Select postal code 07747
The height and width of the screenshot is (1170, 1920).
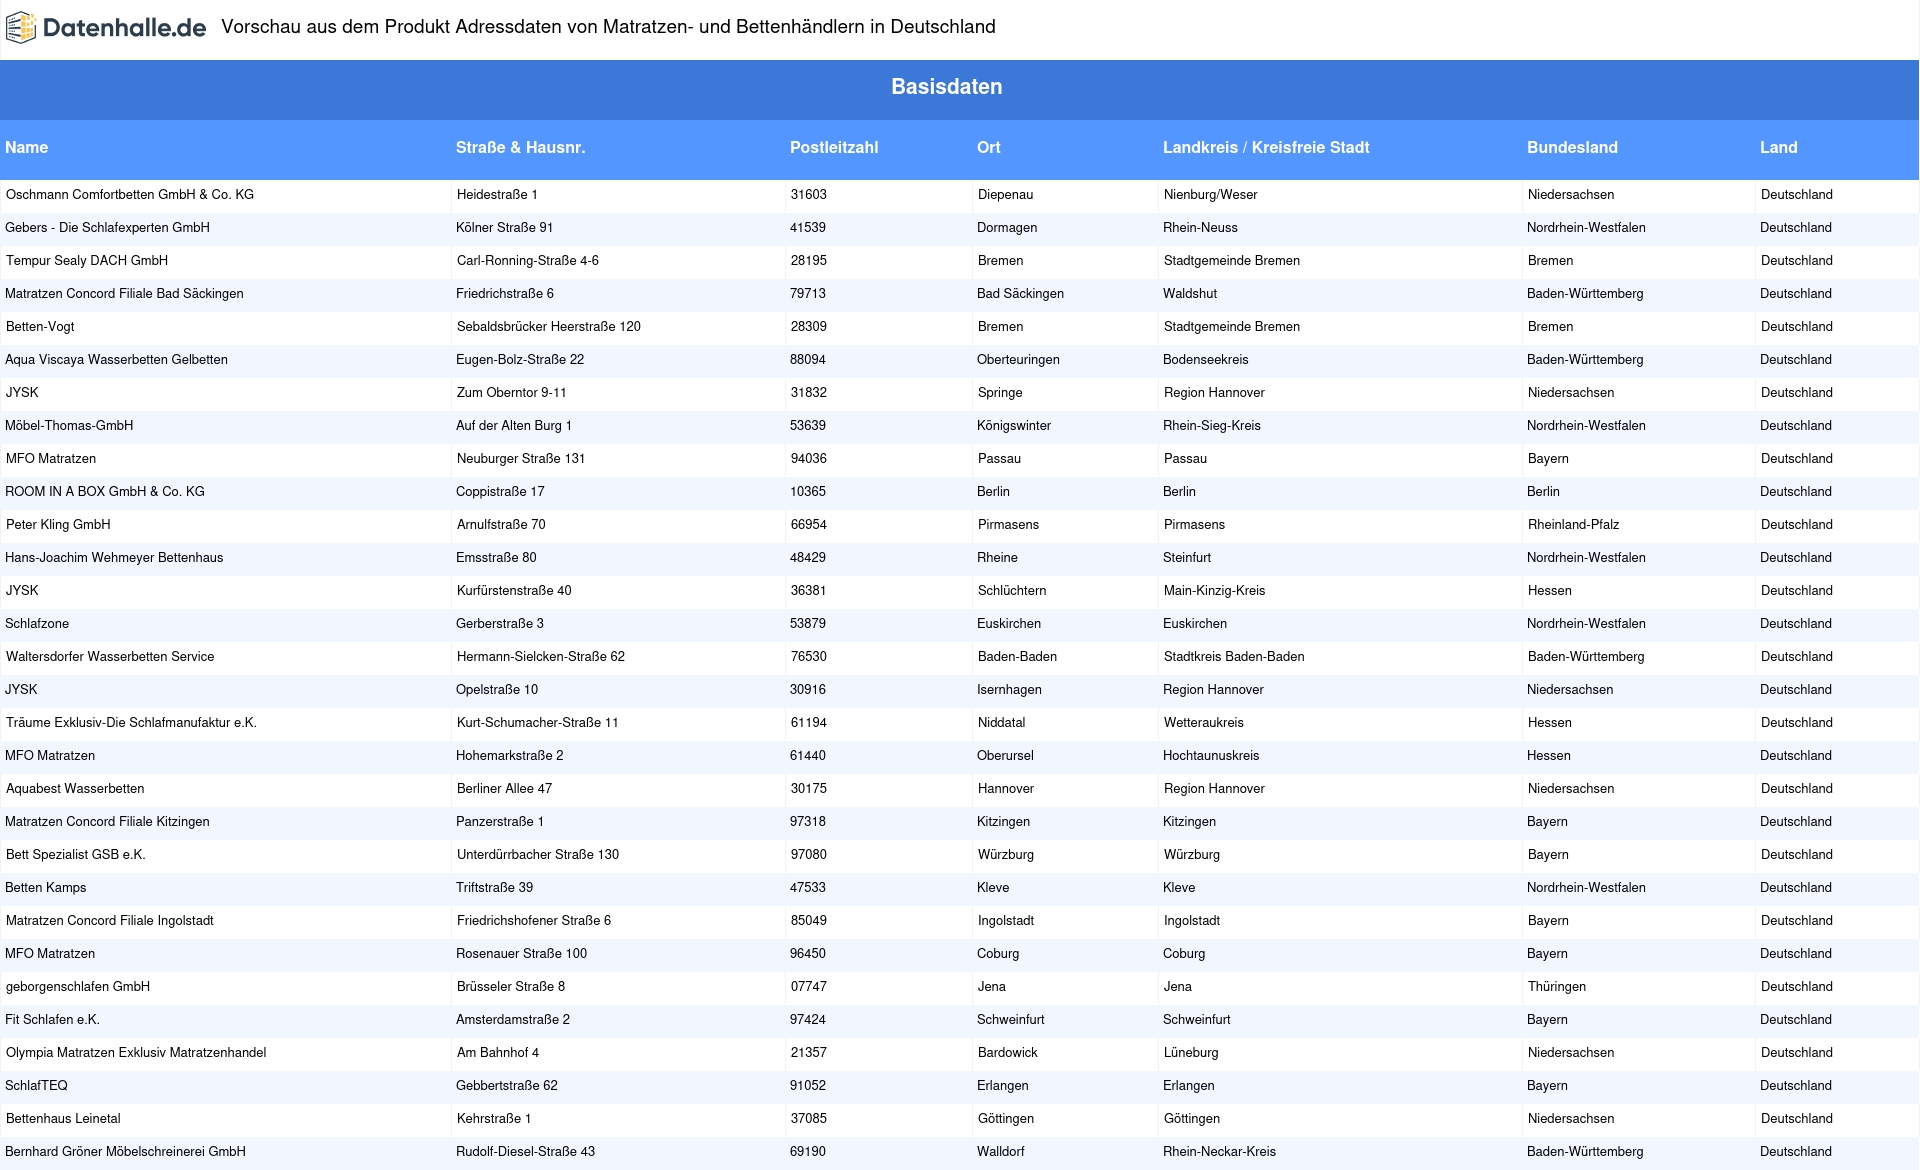click(x=809, y=987)
